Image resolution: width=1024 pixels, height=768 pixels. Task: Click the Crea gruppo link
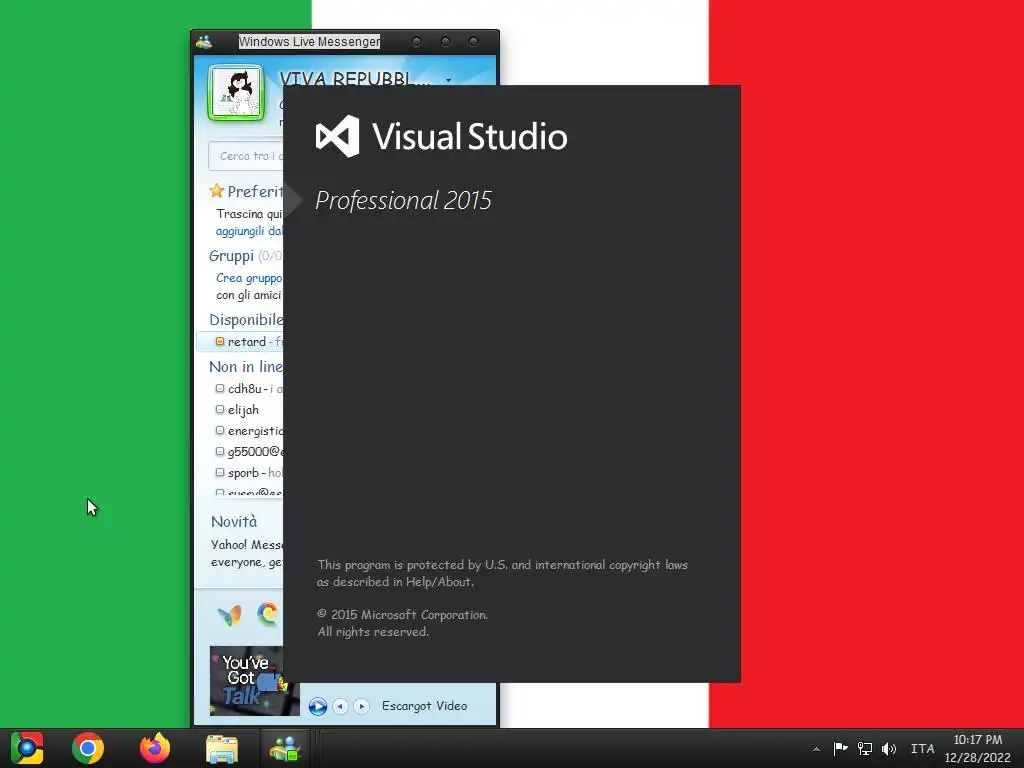coord(249,278)
